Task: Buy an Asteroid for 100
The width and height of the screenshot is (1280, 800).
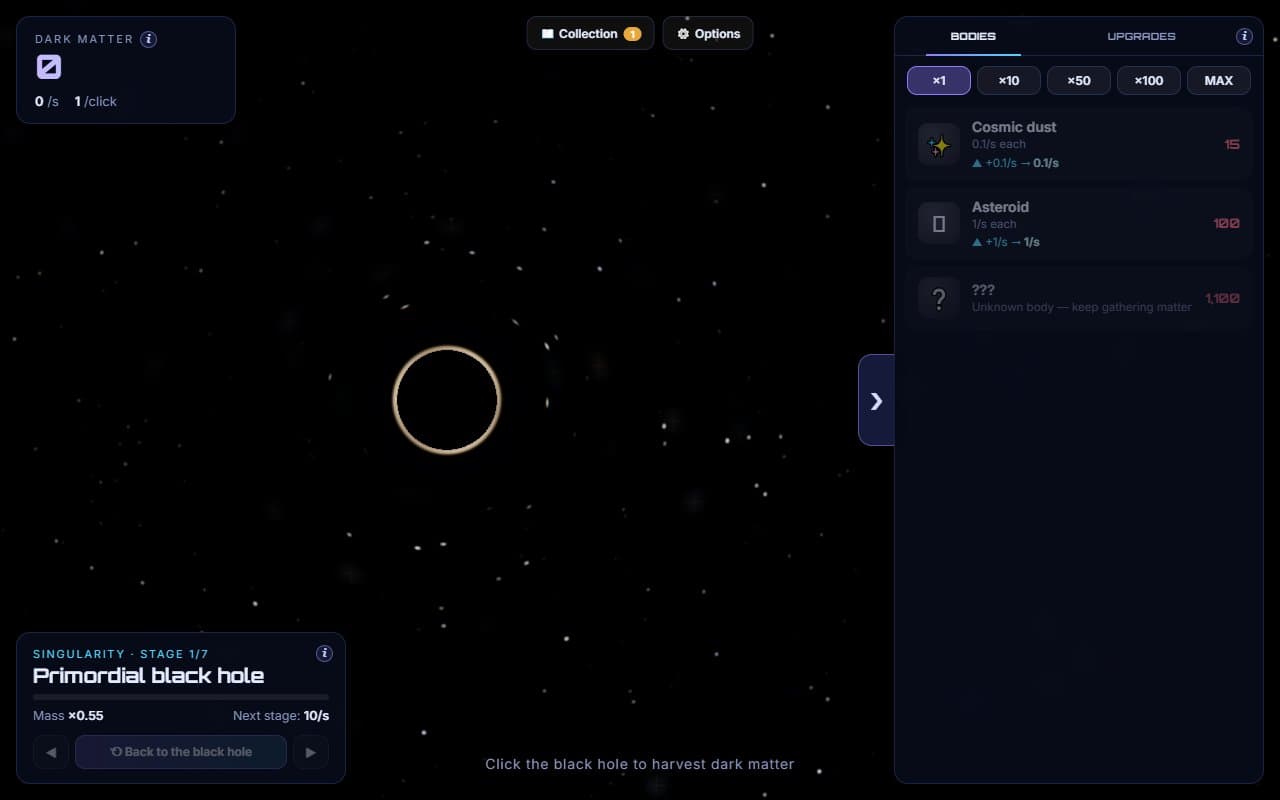Action: (x=1079, y=224)
